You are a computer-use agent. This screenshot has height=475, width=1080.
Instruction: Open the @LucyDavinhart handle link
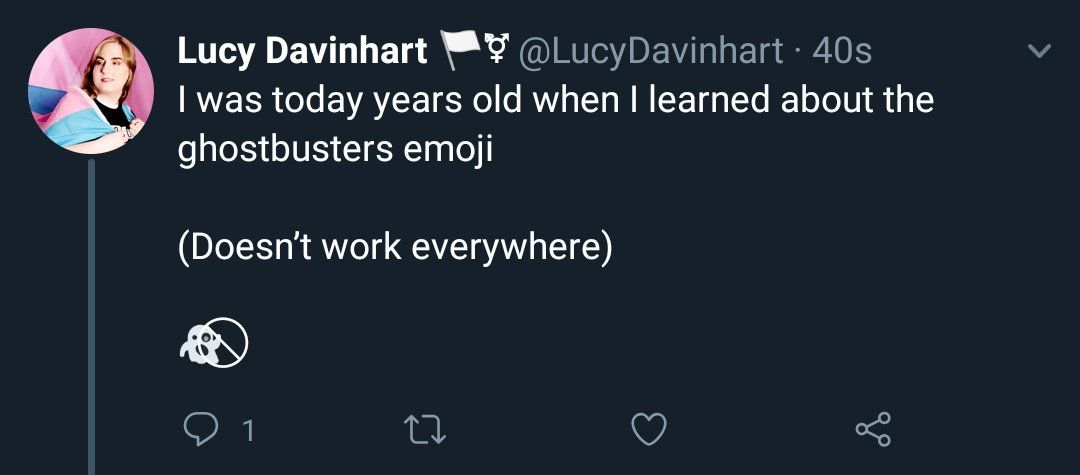pos(647,50)
